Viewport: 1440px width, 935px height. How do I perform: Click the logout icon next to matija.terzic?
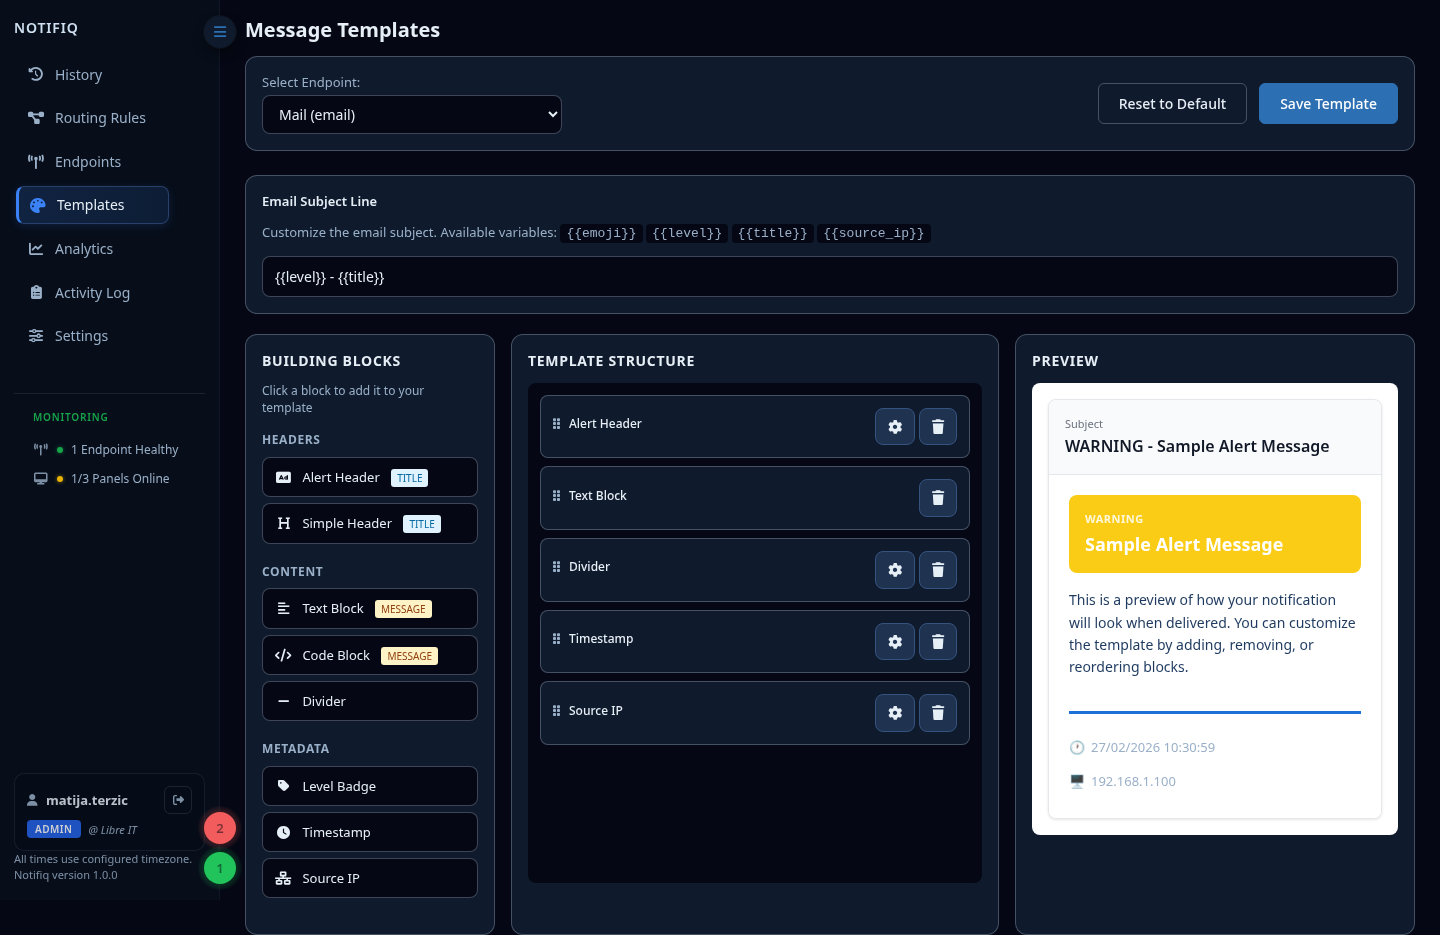[178, 800]
